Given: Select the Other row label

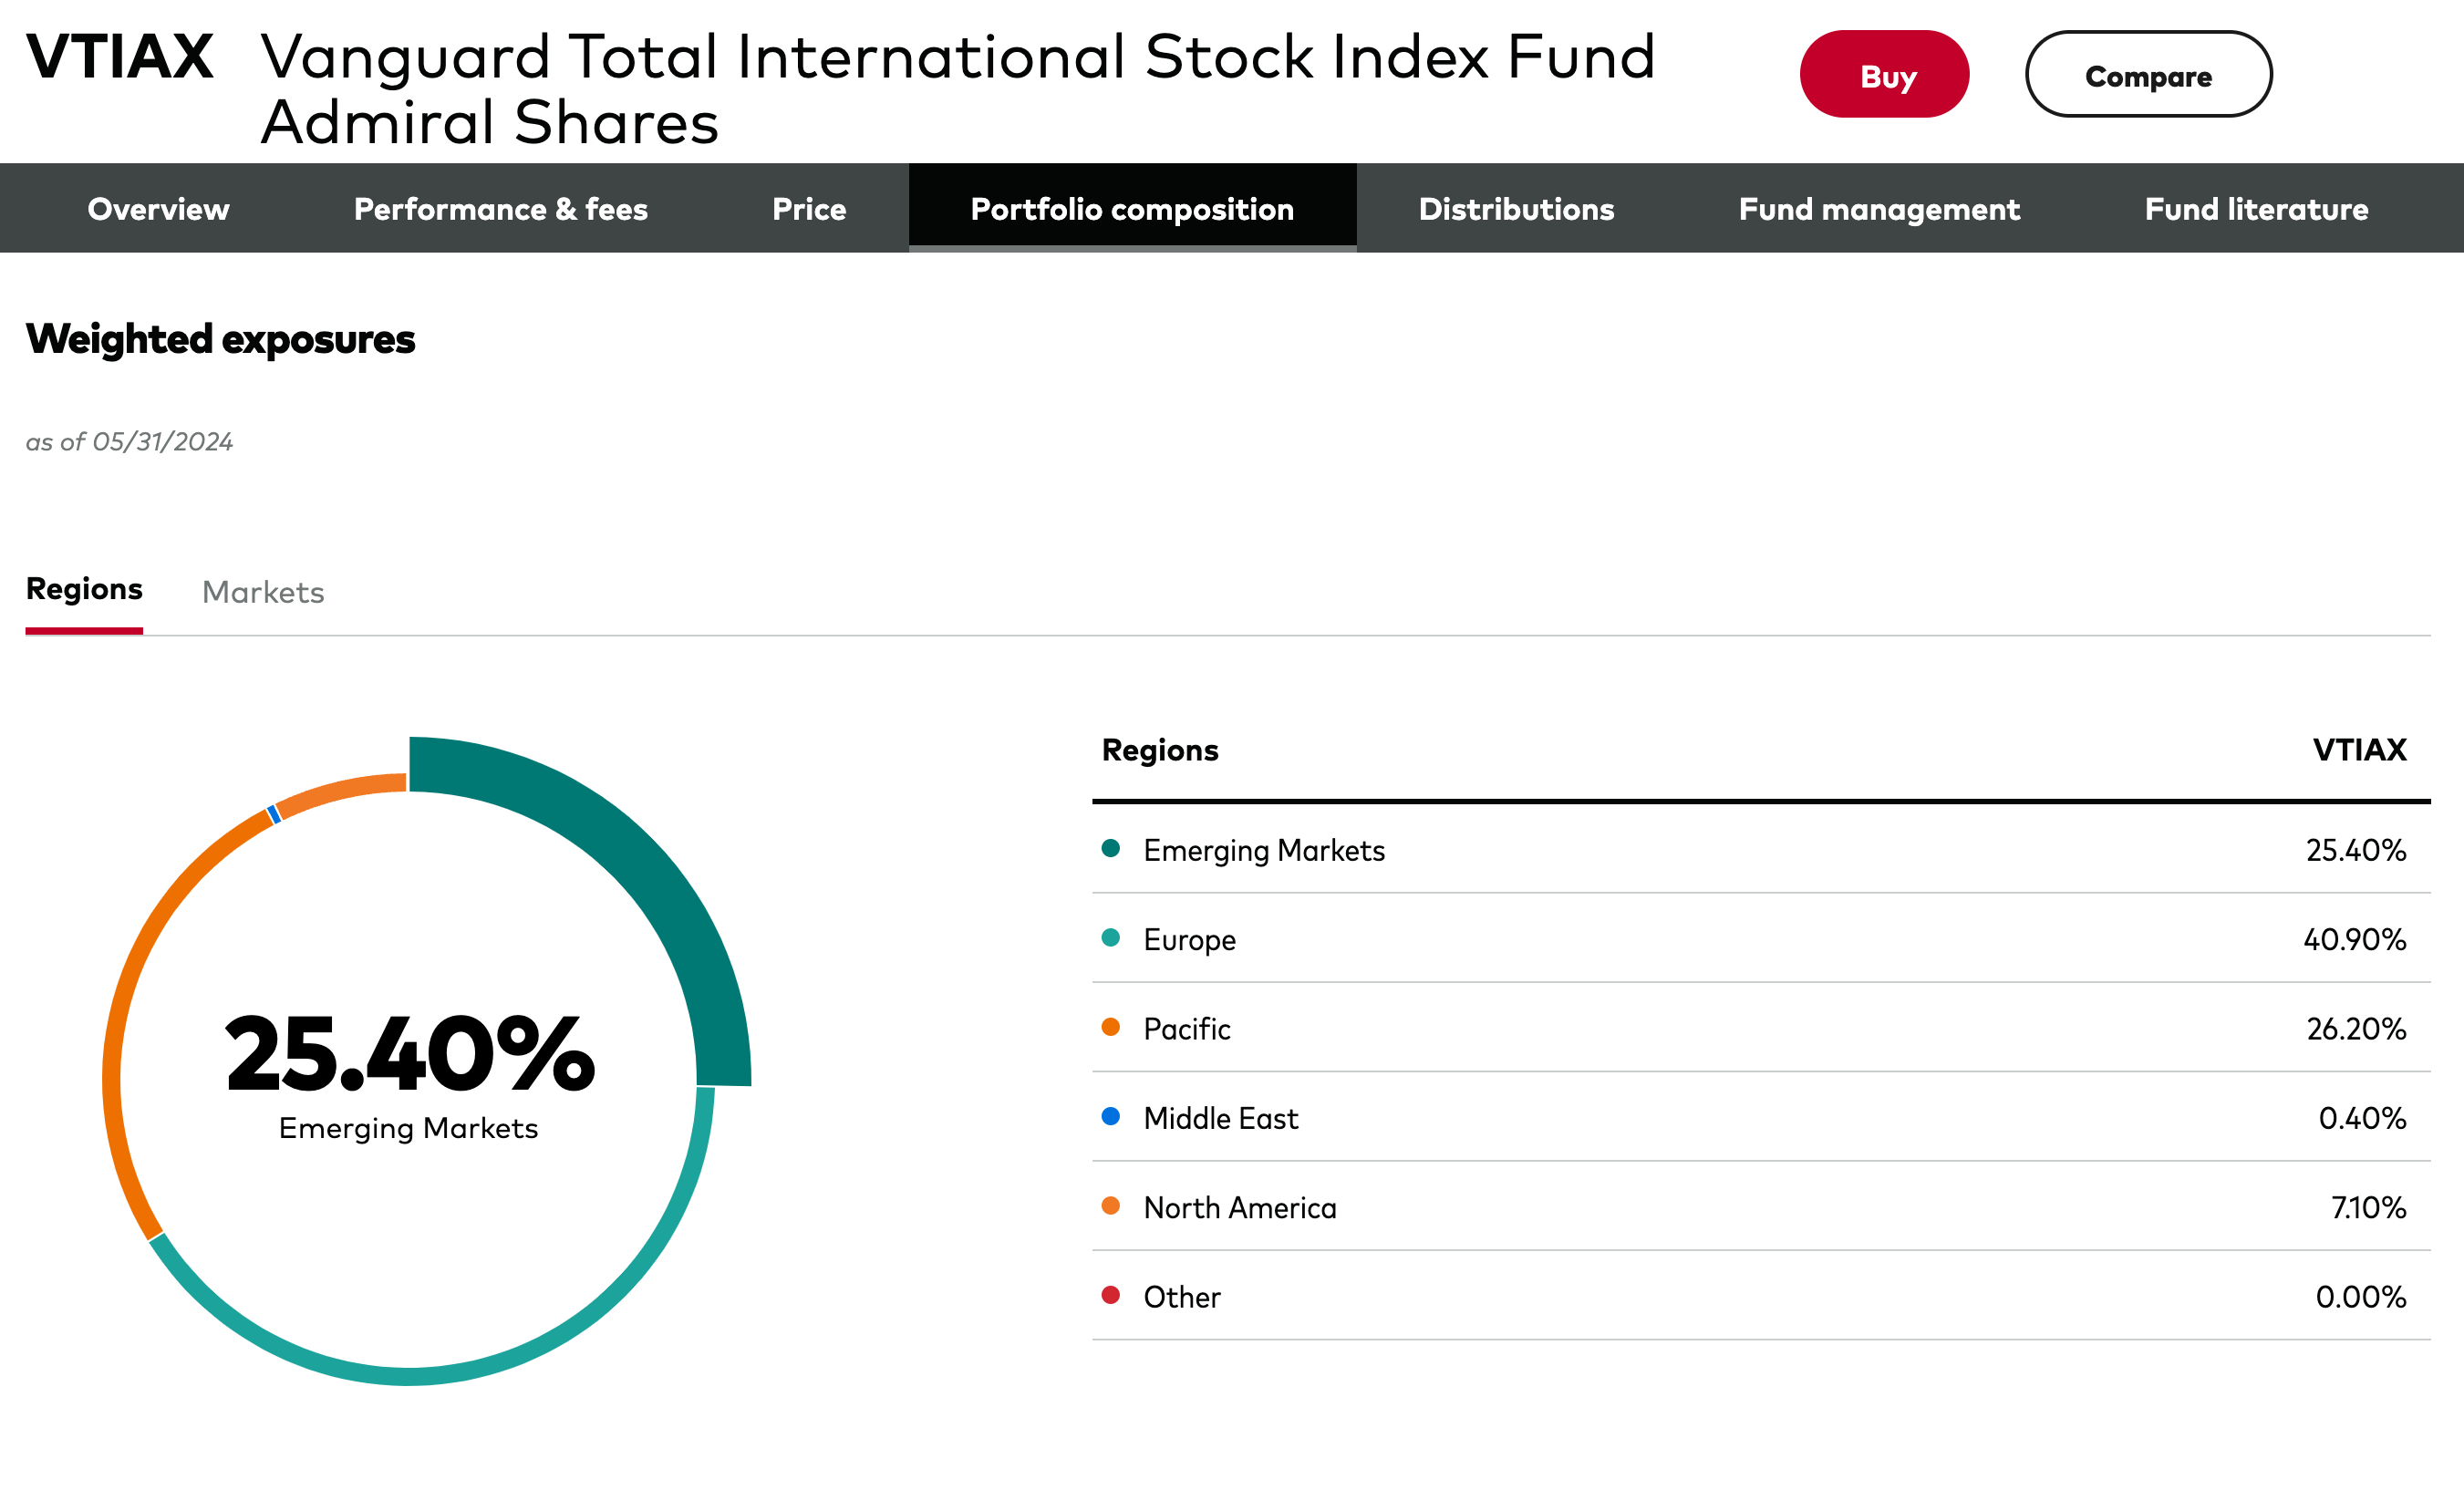Looking at the screenshot, I should pos(1182,1297).
